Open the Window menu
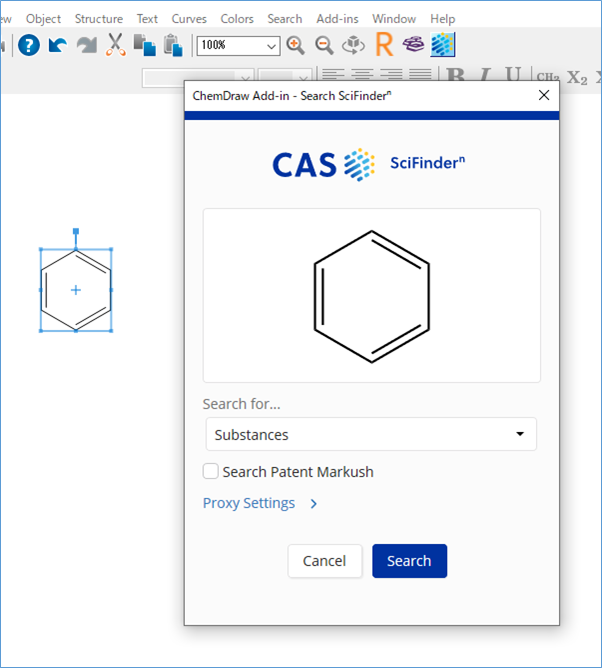602x668 pixels. 394,19
